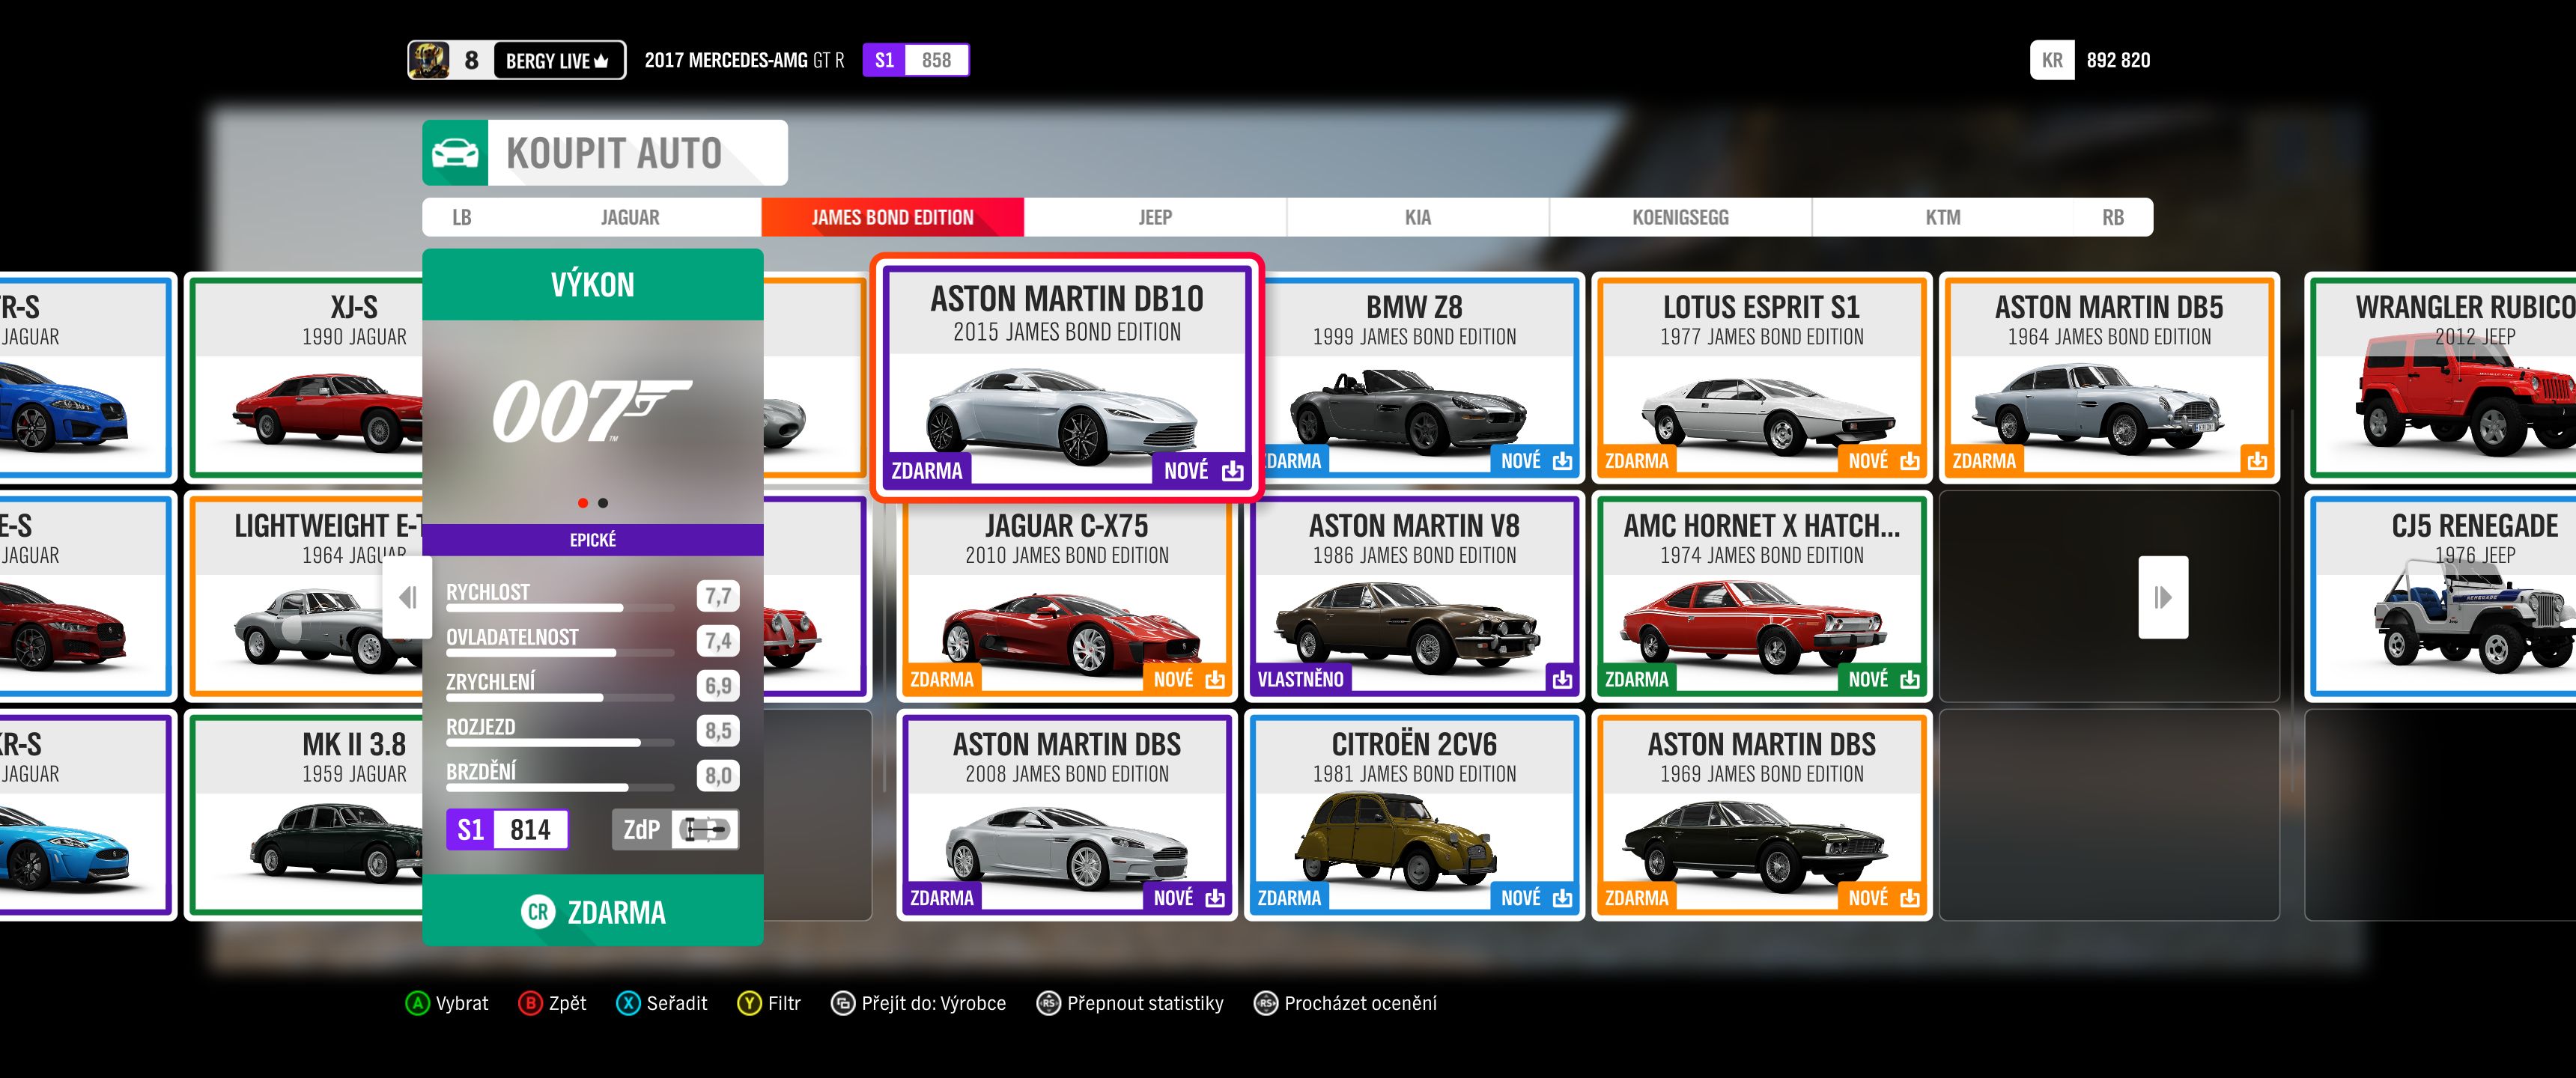Select the dark second page dot in the stats panel
The height and width of the screenshot is (1078, 2576).
tap(603, 503)
